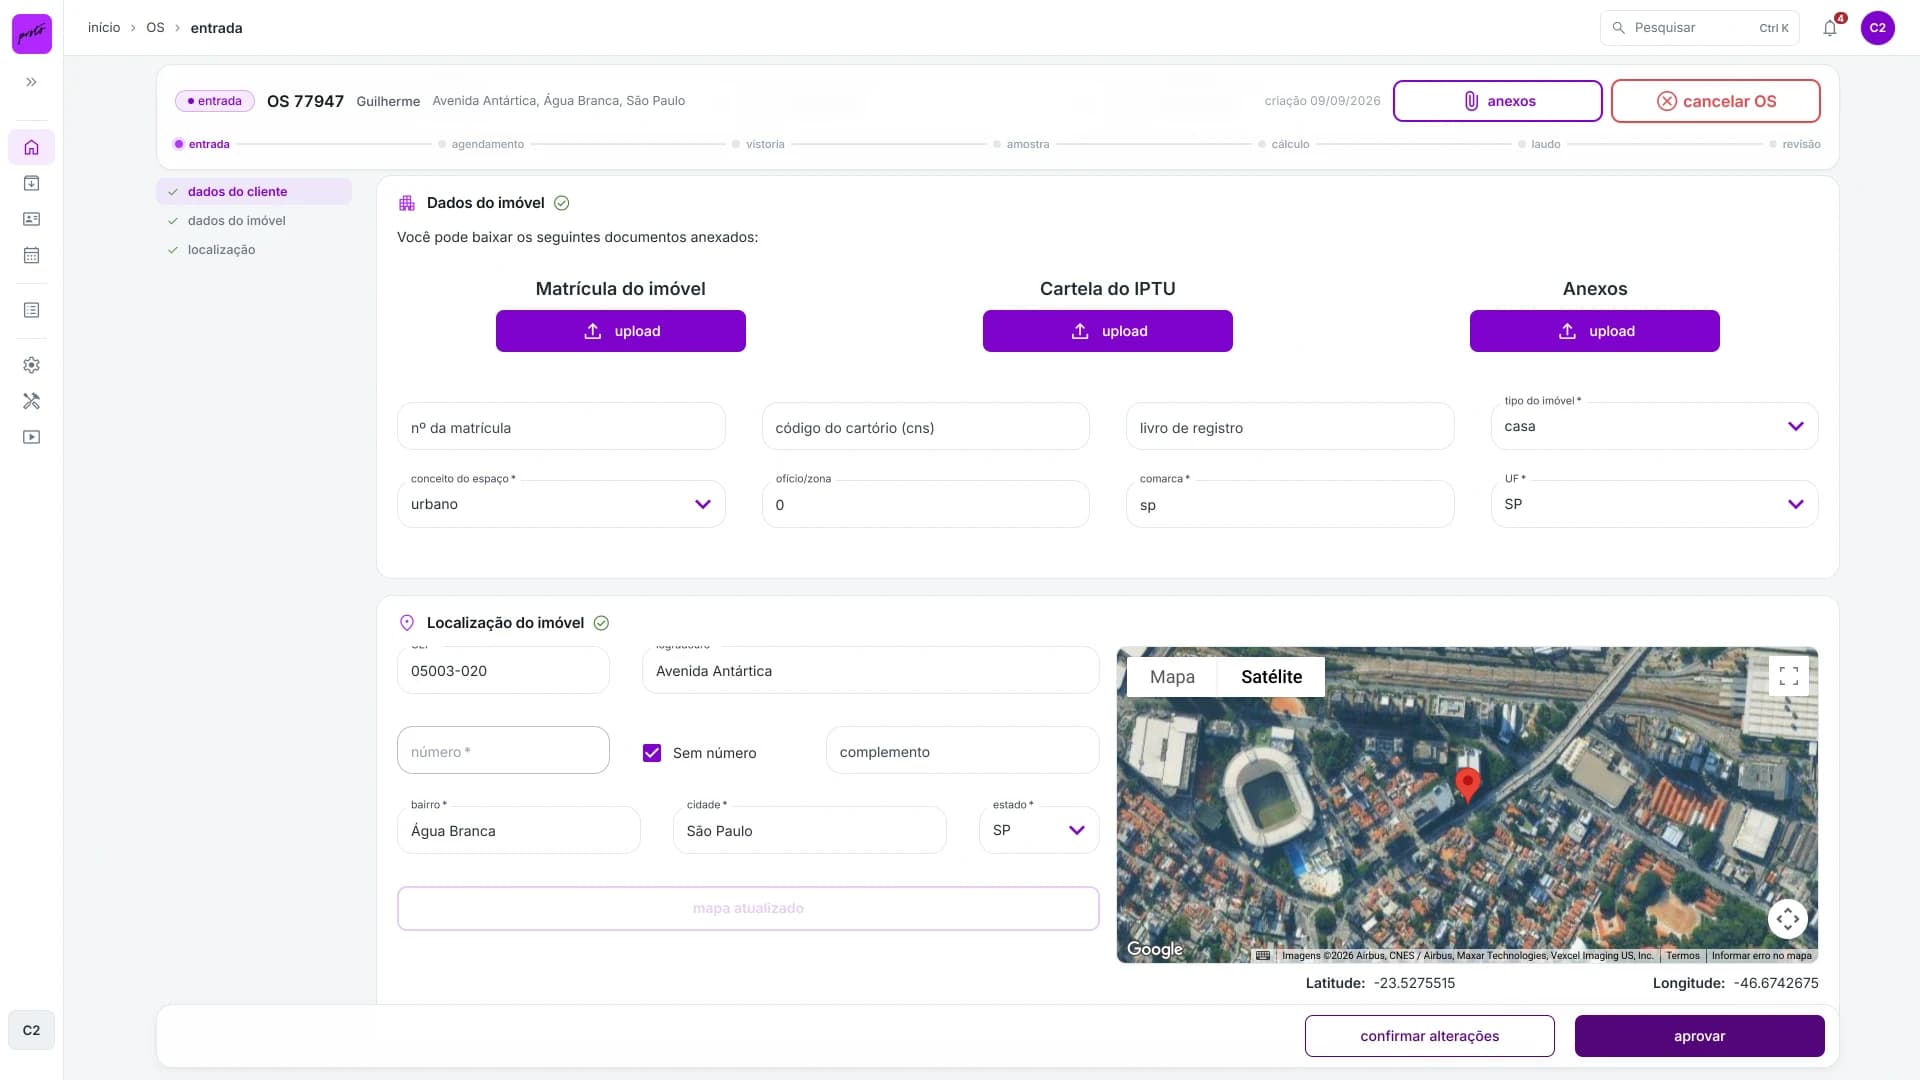Open the home icon in sidebar
Viewport: 1920px width, 1080px height.
[x=31, y=147]
